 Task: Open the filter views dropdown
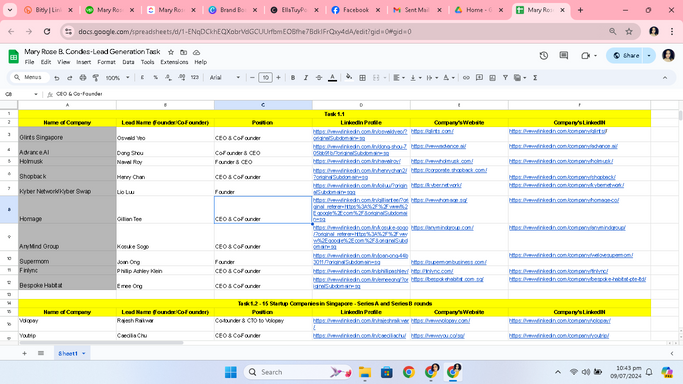(x=520, y=77)
